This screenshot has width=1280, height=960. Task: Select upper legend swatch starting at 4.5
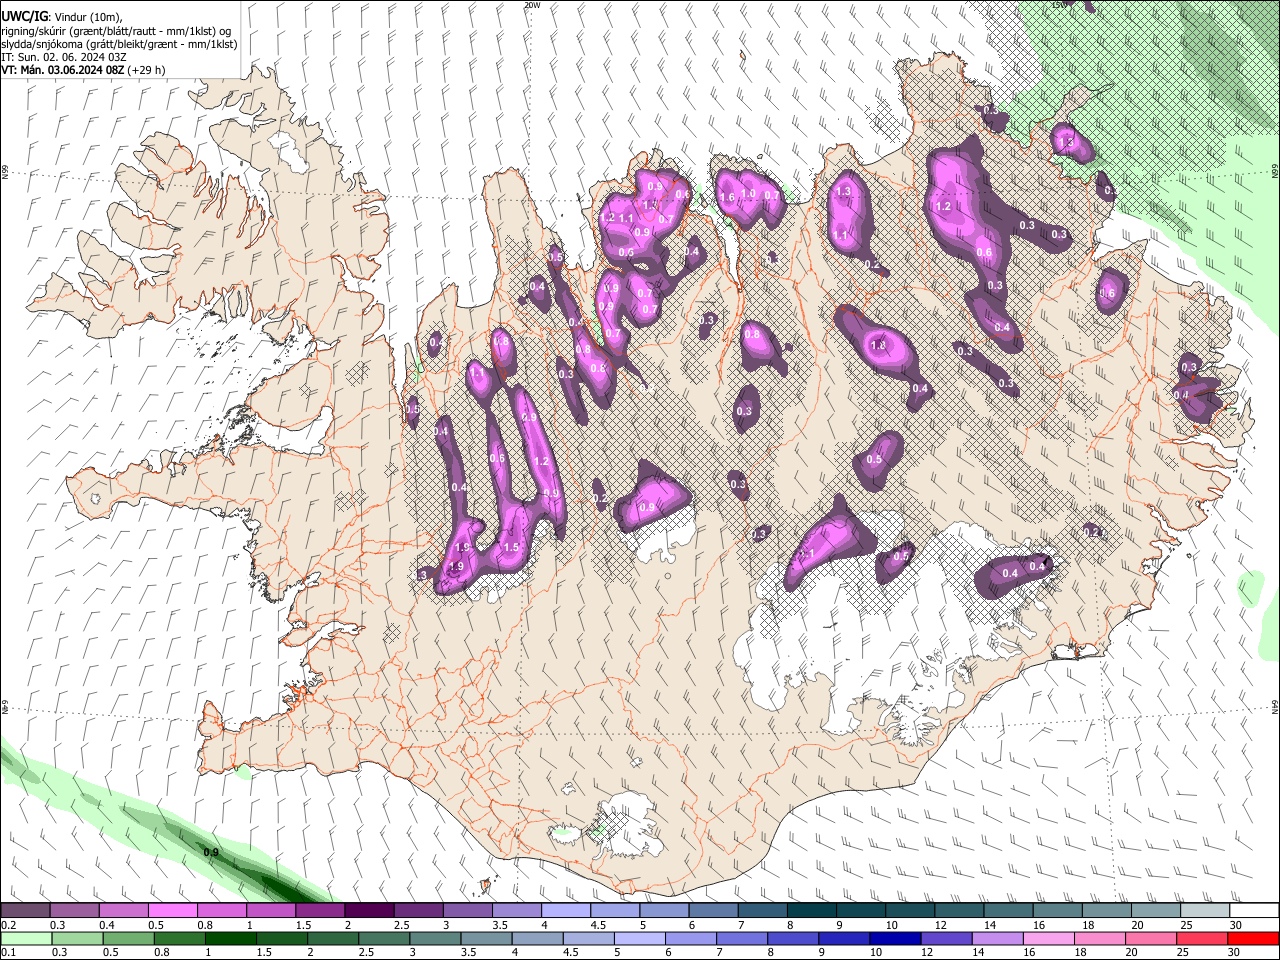tap(615, 910)
